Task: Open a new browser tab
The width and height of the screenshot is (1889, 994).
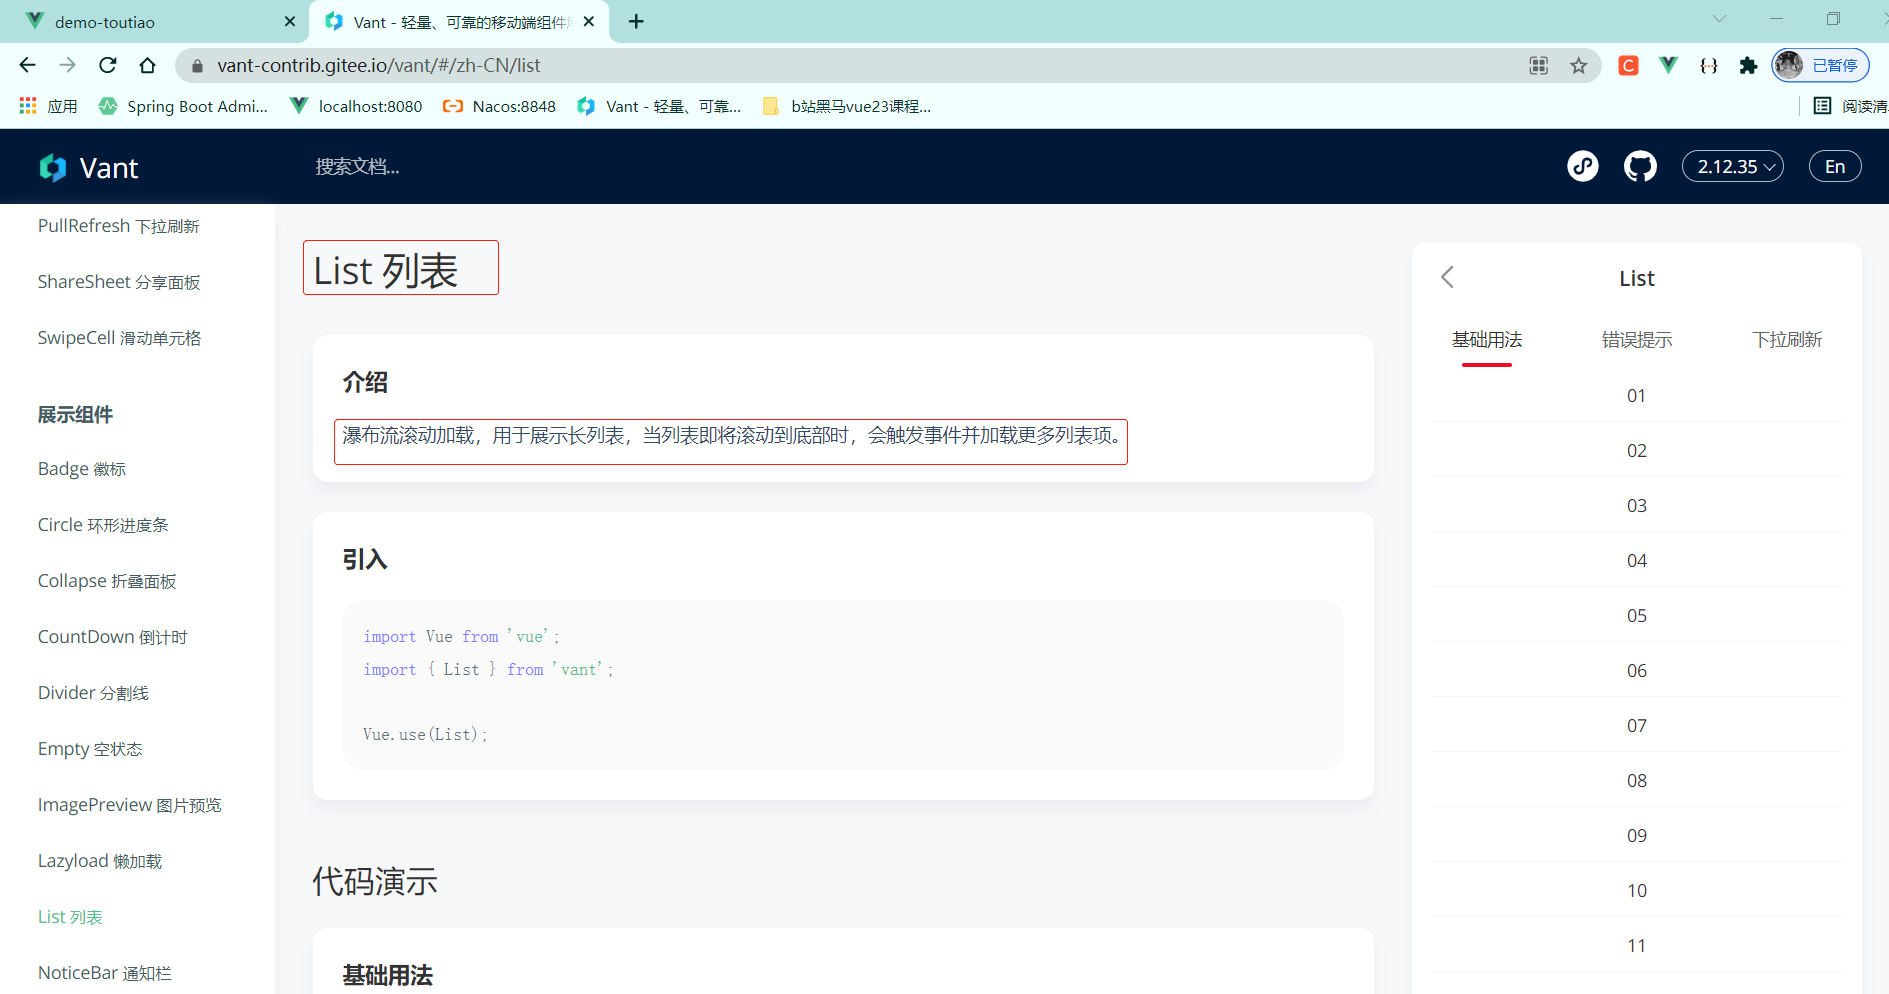Action: (636, 21)
